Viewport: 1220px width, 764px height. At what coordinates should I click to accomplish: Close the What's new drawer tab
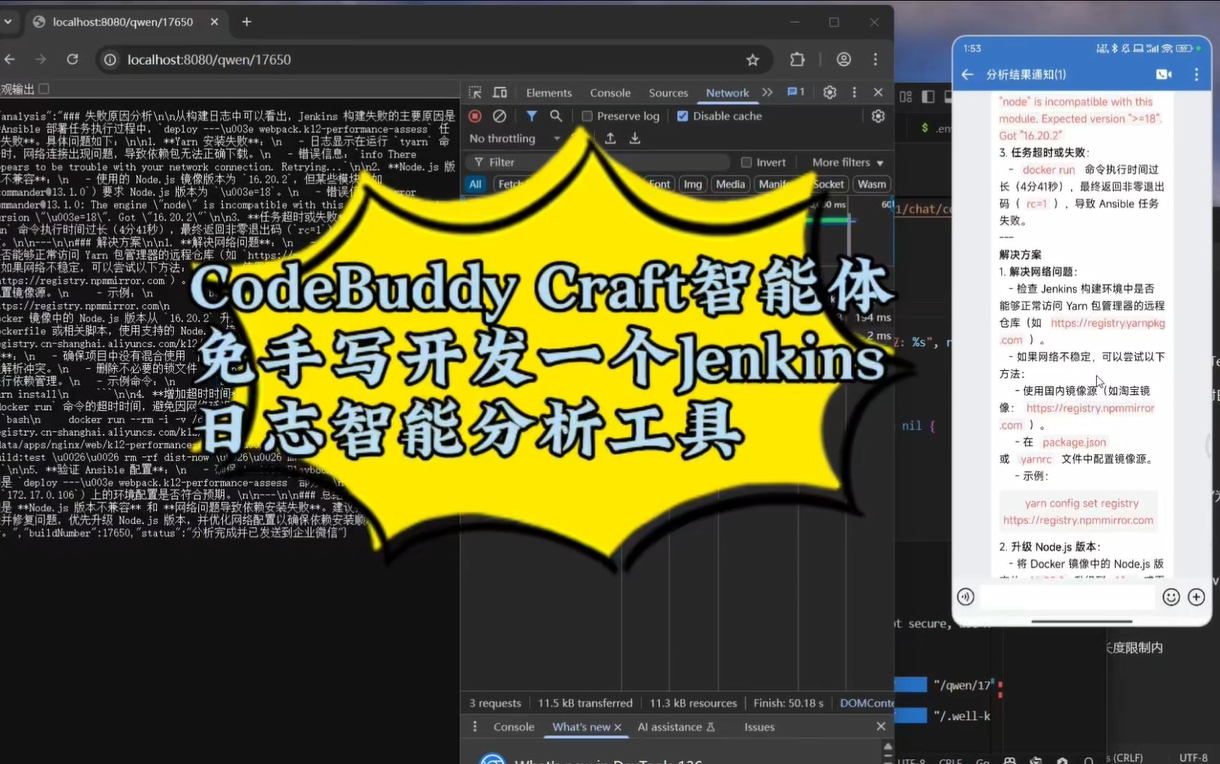pyautogui.click(x=618, y=727)
